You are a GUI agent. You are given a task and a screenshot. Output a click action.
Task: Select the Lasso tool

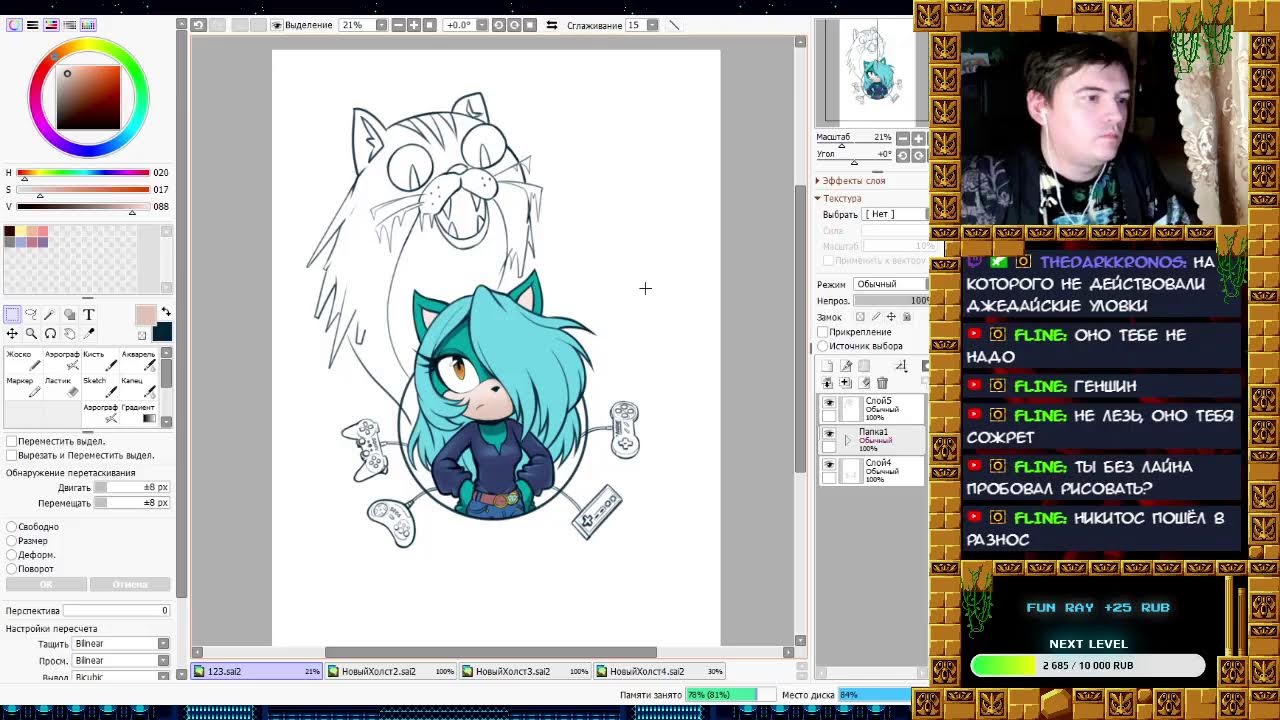[x=31, y=315]
